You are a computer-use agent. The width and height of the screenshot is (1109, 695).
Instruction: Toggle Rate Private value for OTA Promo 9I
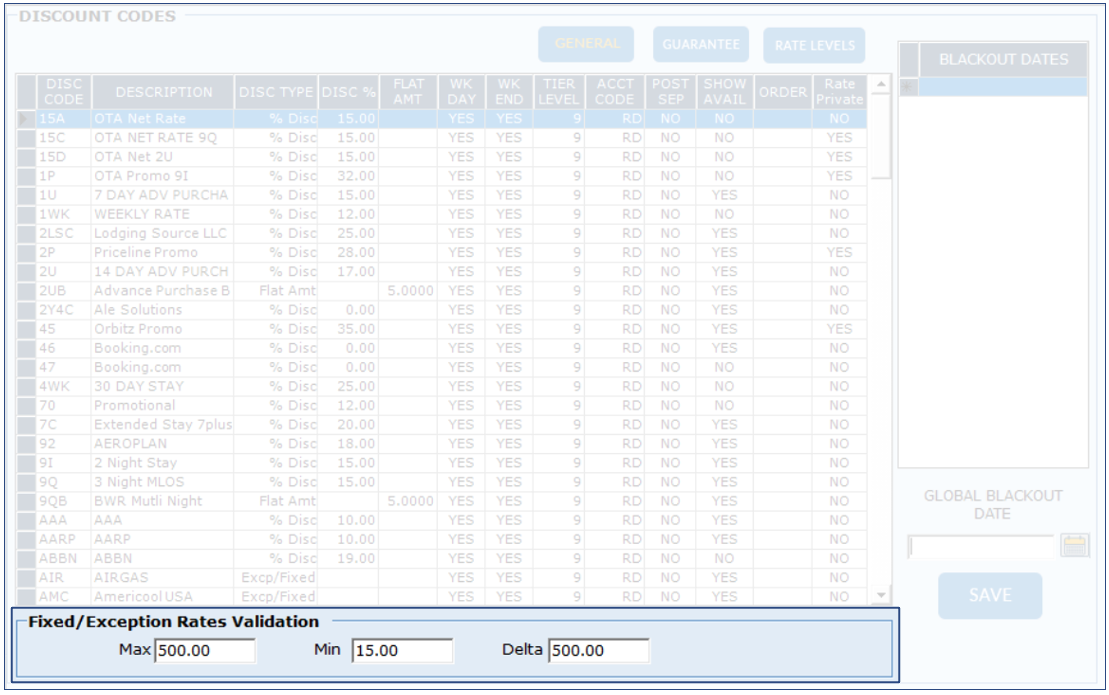click(x=839, y=176)
